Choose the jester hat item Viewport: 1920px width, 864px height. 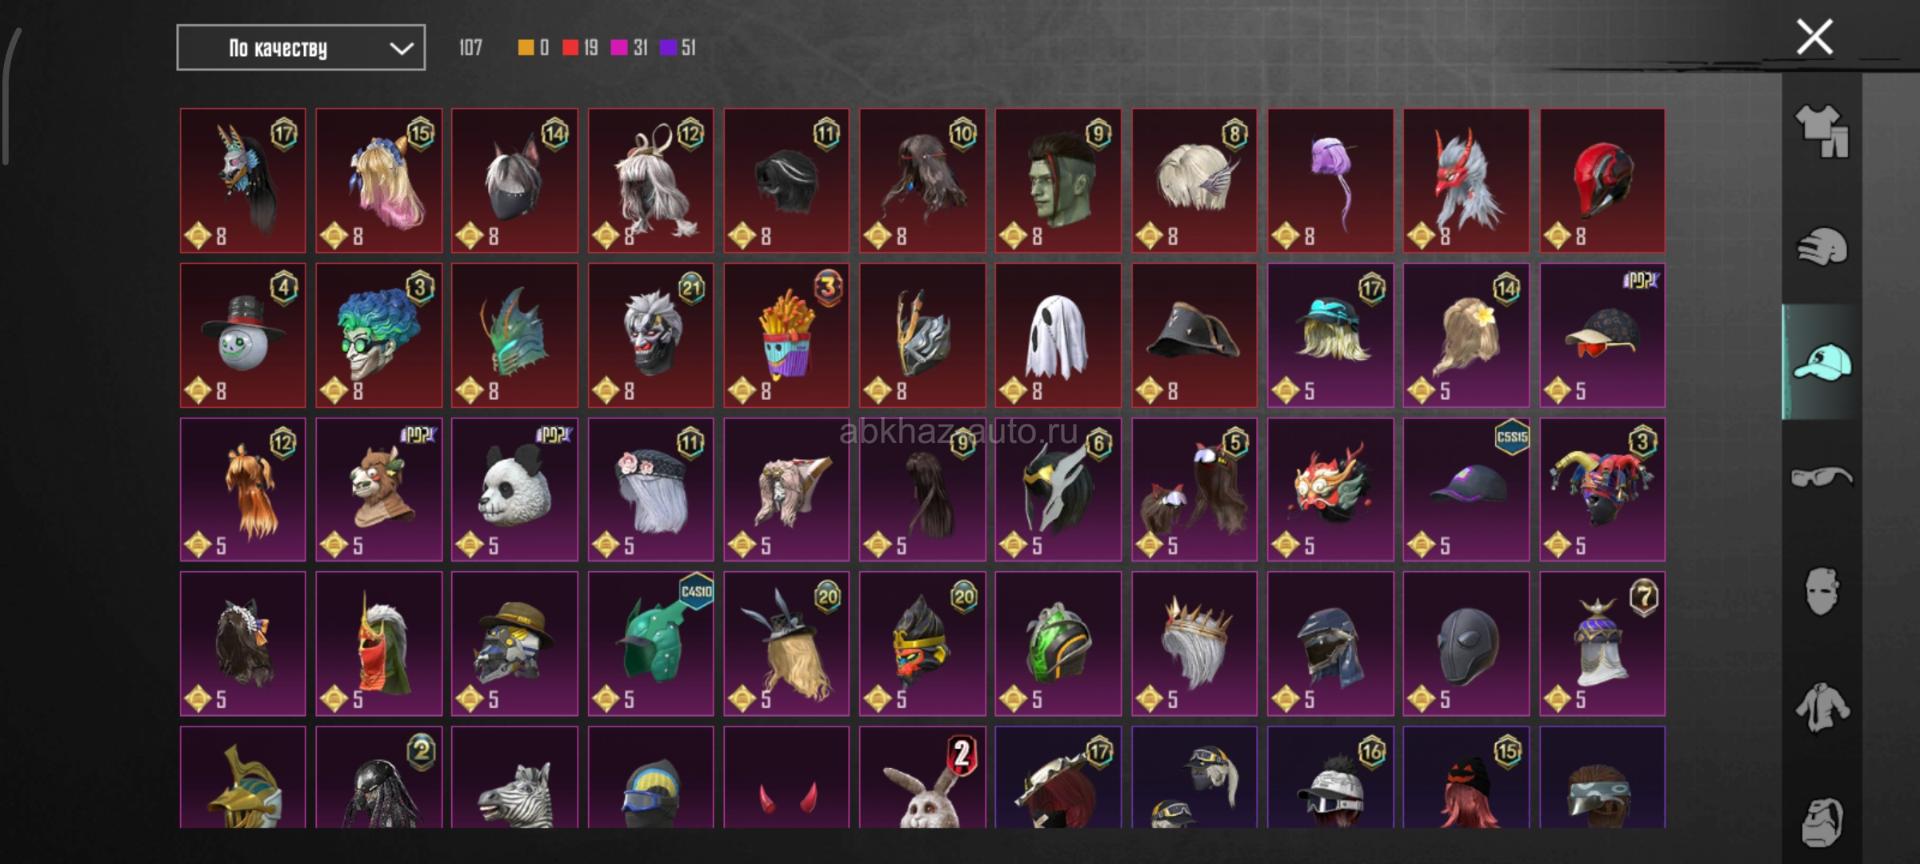coord(1602,490)
